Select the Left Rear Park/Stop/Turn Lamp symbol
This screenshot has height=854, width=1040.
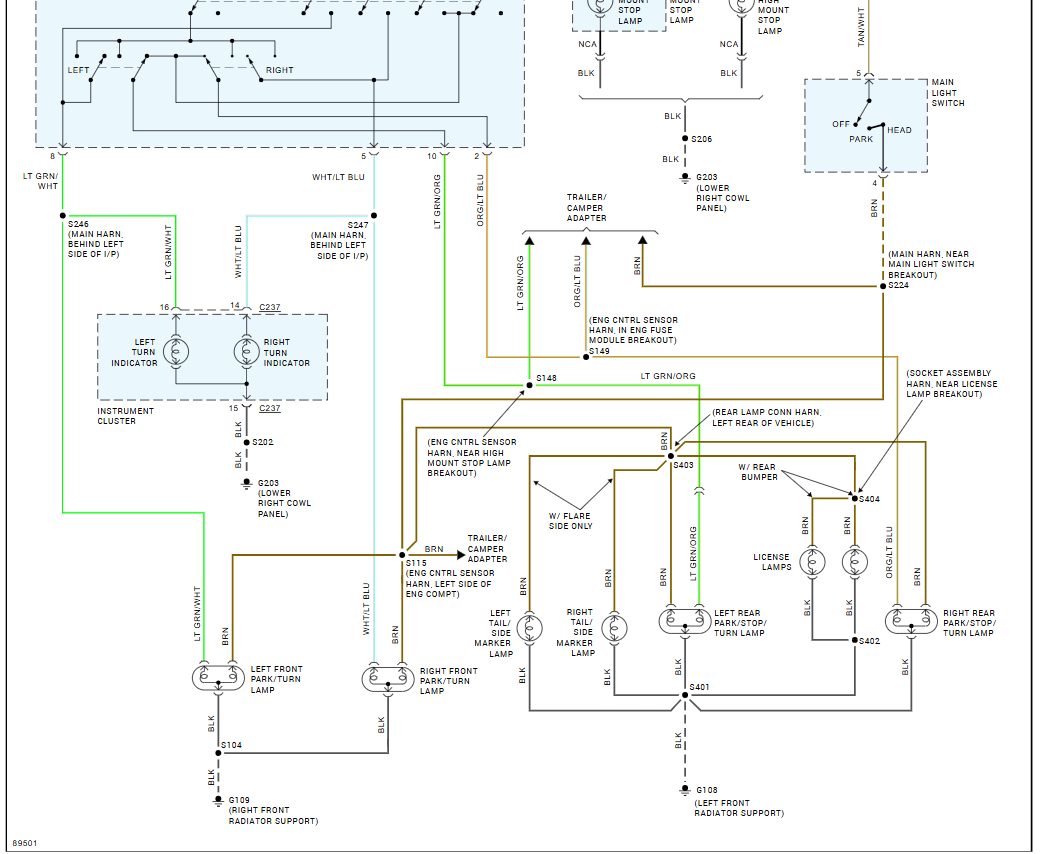point(685,621)
